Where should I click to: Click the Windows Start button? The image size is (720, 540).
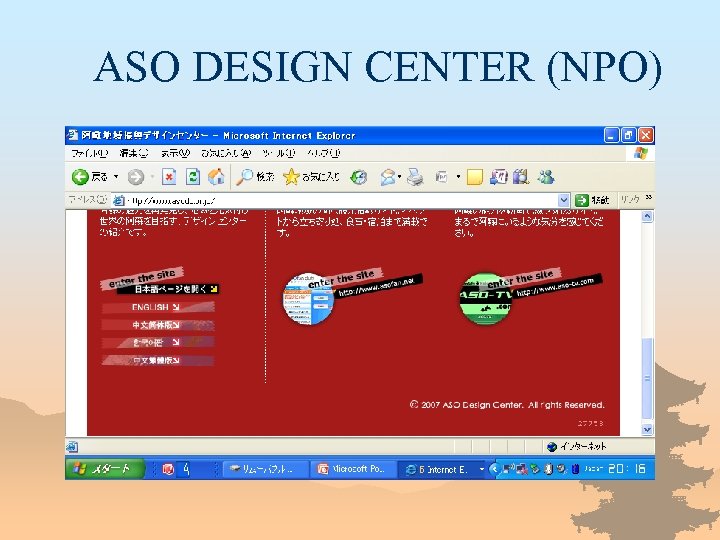pos(105,469)
